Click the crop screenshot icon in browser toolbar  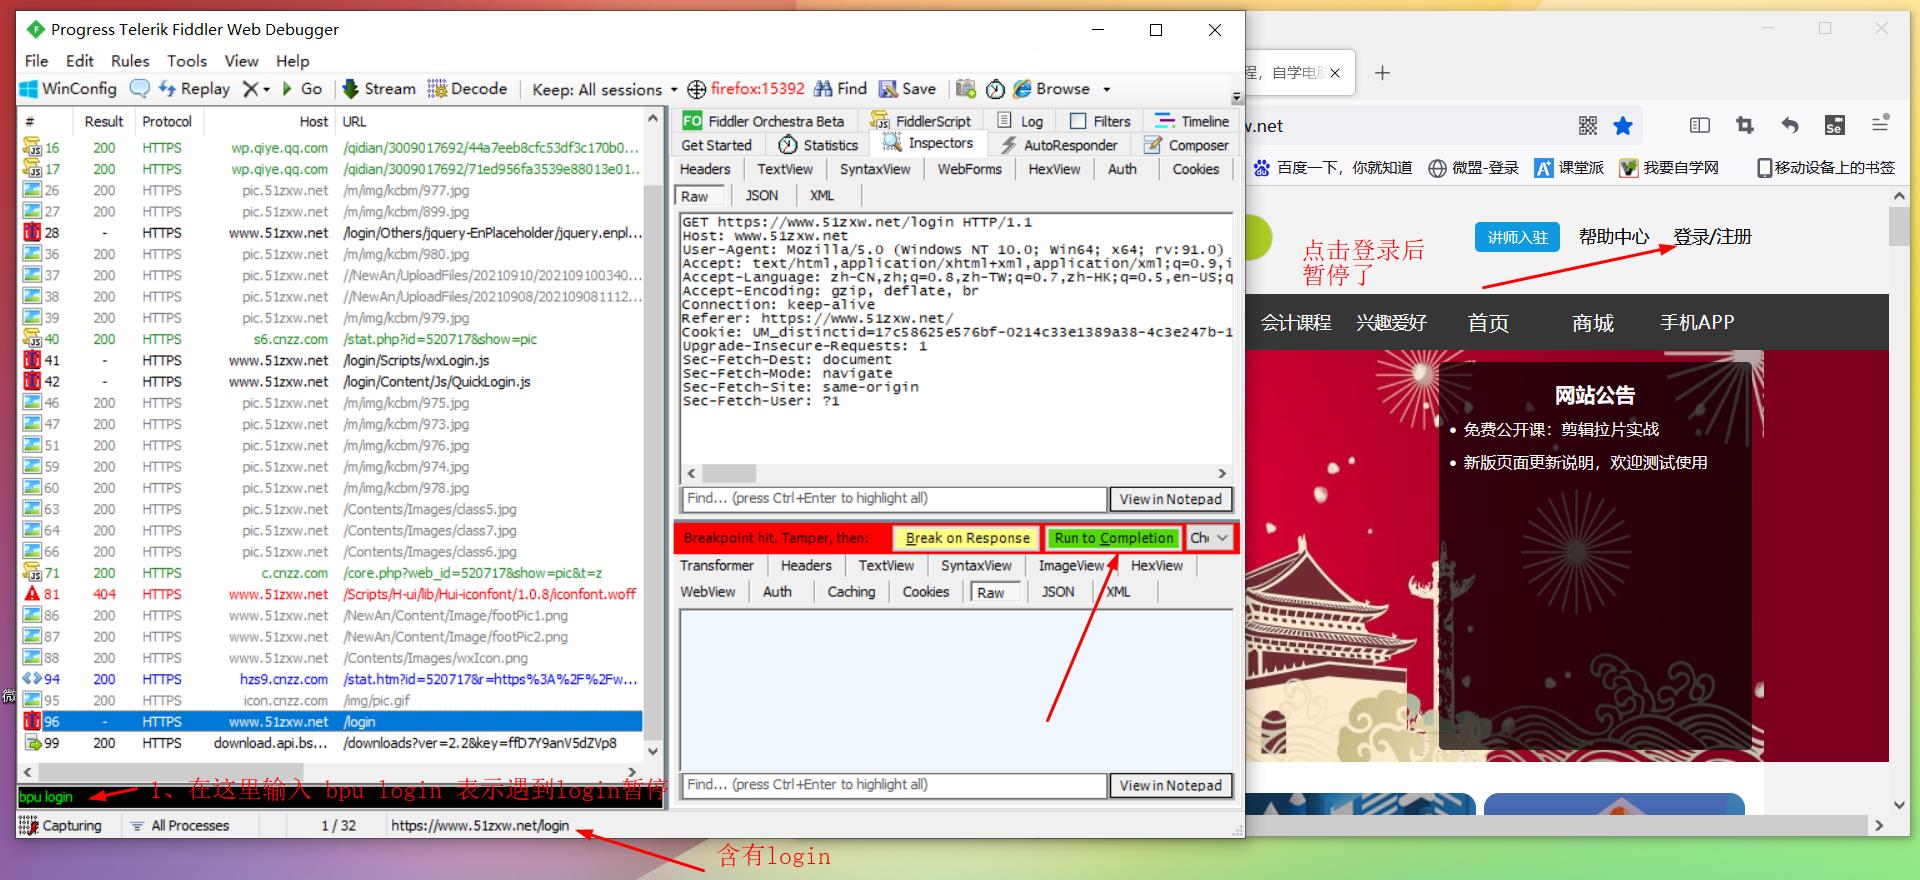[x=1745, y=125]
